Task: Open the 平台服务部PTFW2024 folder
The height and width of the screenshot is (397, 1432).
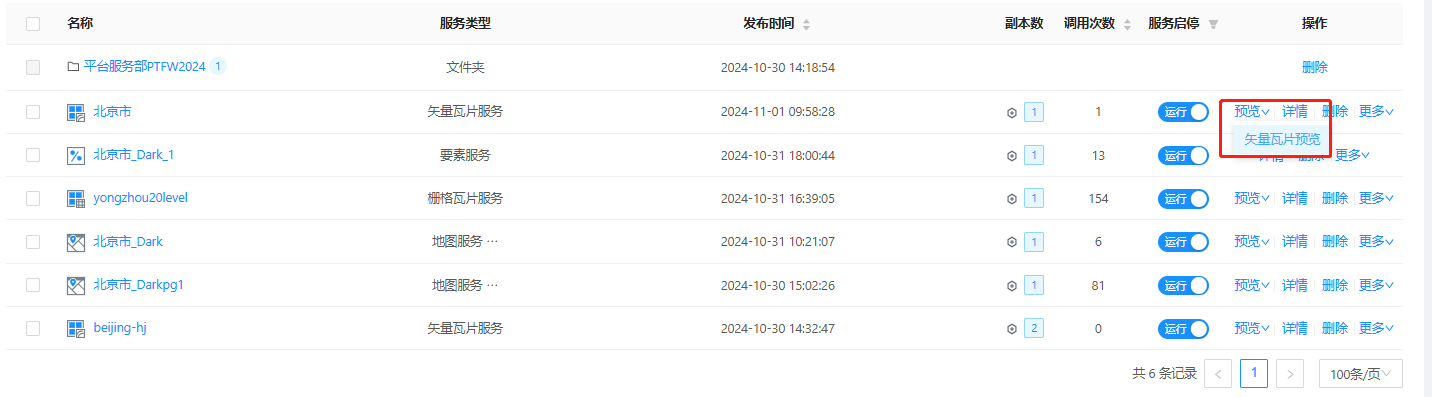Action: [144, 67]
